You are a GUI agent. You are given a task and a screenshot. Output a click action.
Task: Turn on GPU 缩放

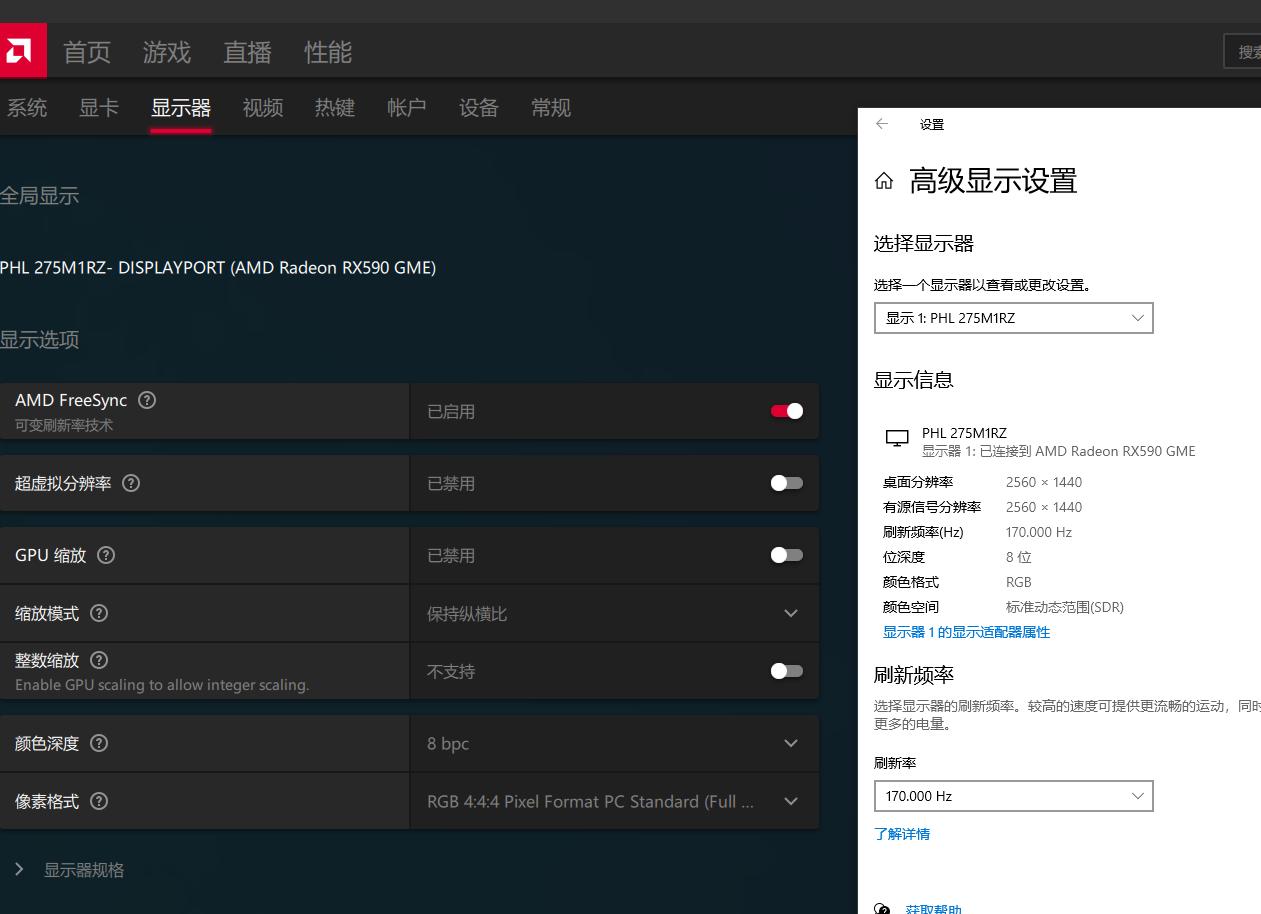786,554
